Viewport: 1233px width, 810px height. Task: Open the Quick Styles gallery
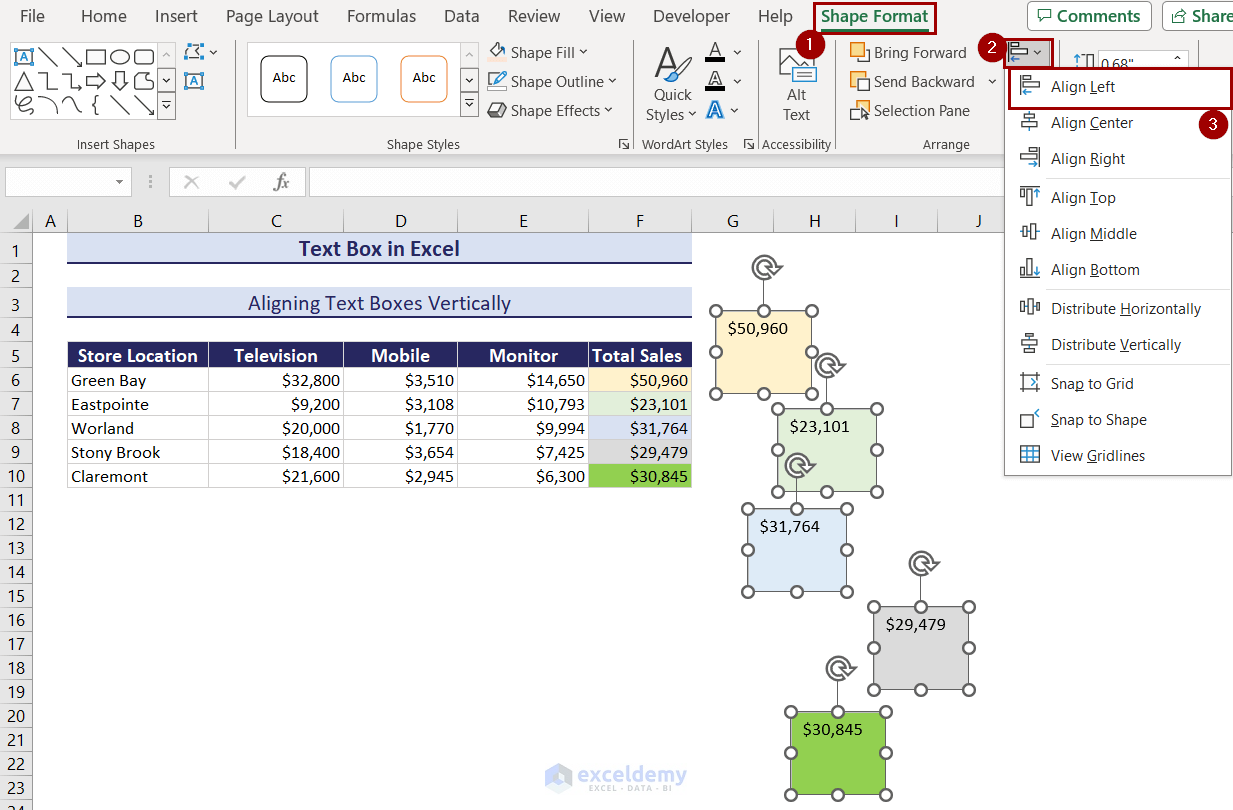(672, 85)
